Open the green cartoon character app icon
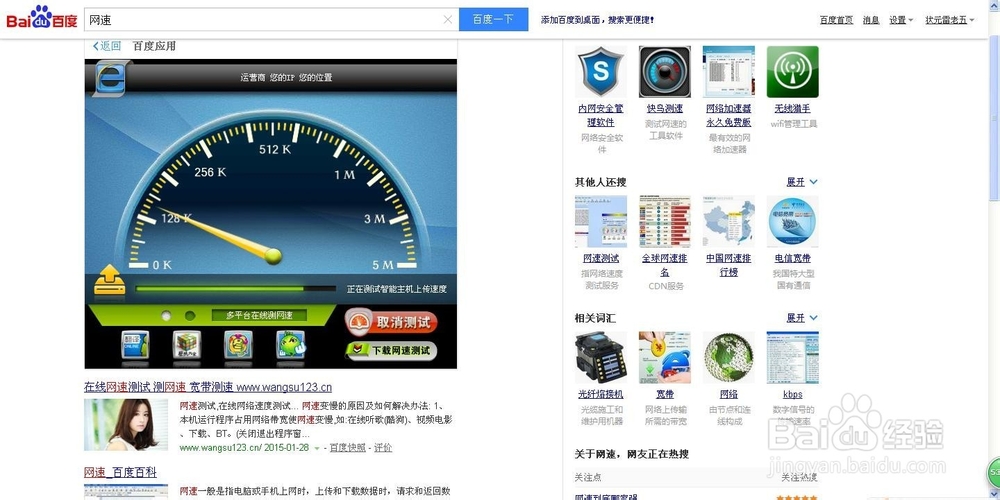Viewport: 1000px width, 500px height. tap(290, 345)
